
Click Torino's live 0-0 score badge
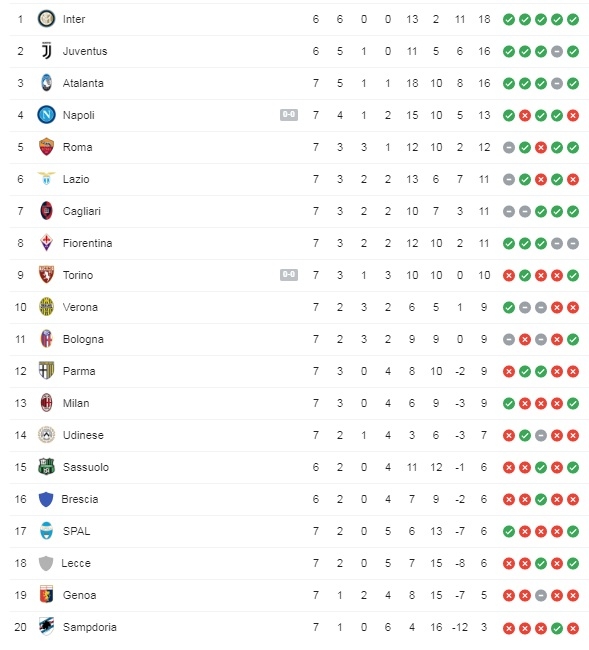point(289,274)
